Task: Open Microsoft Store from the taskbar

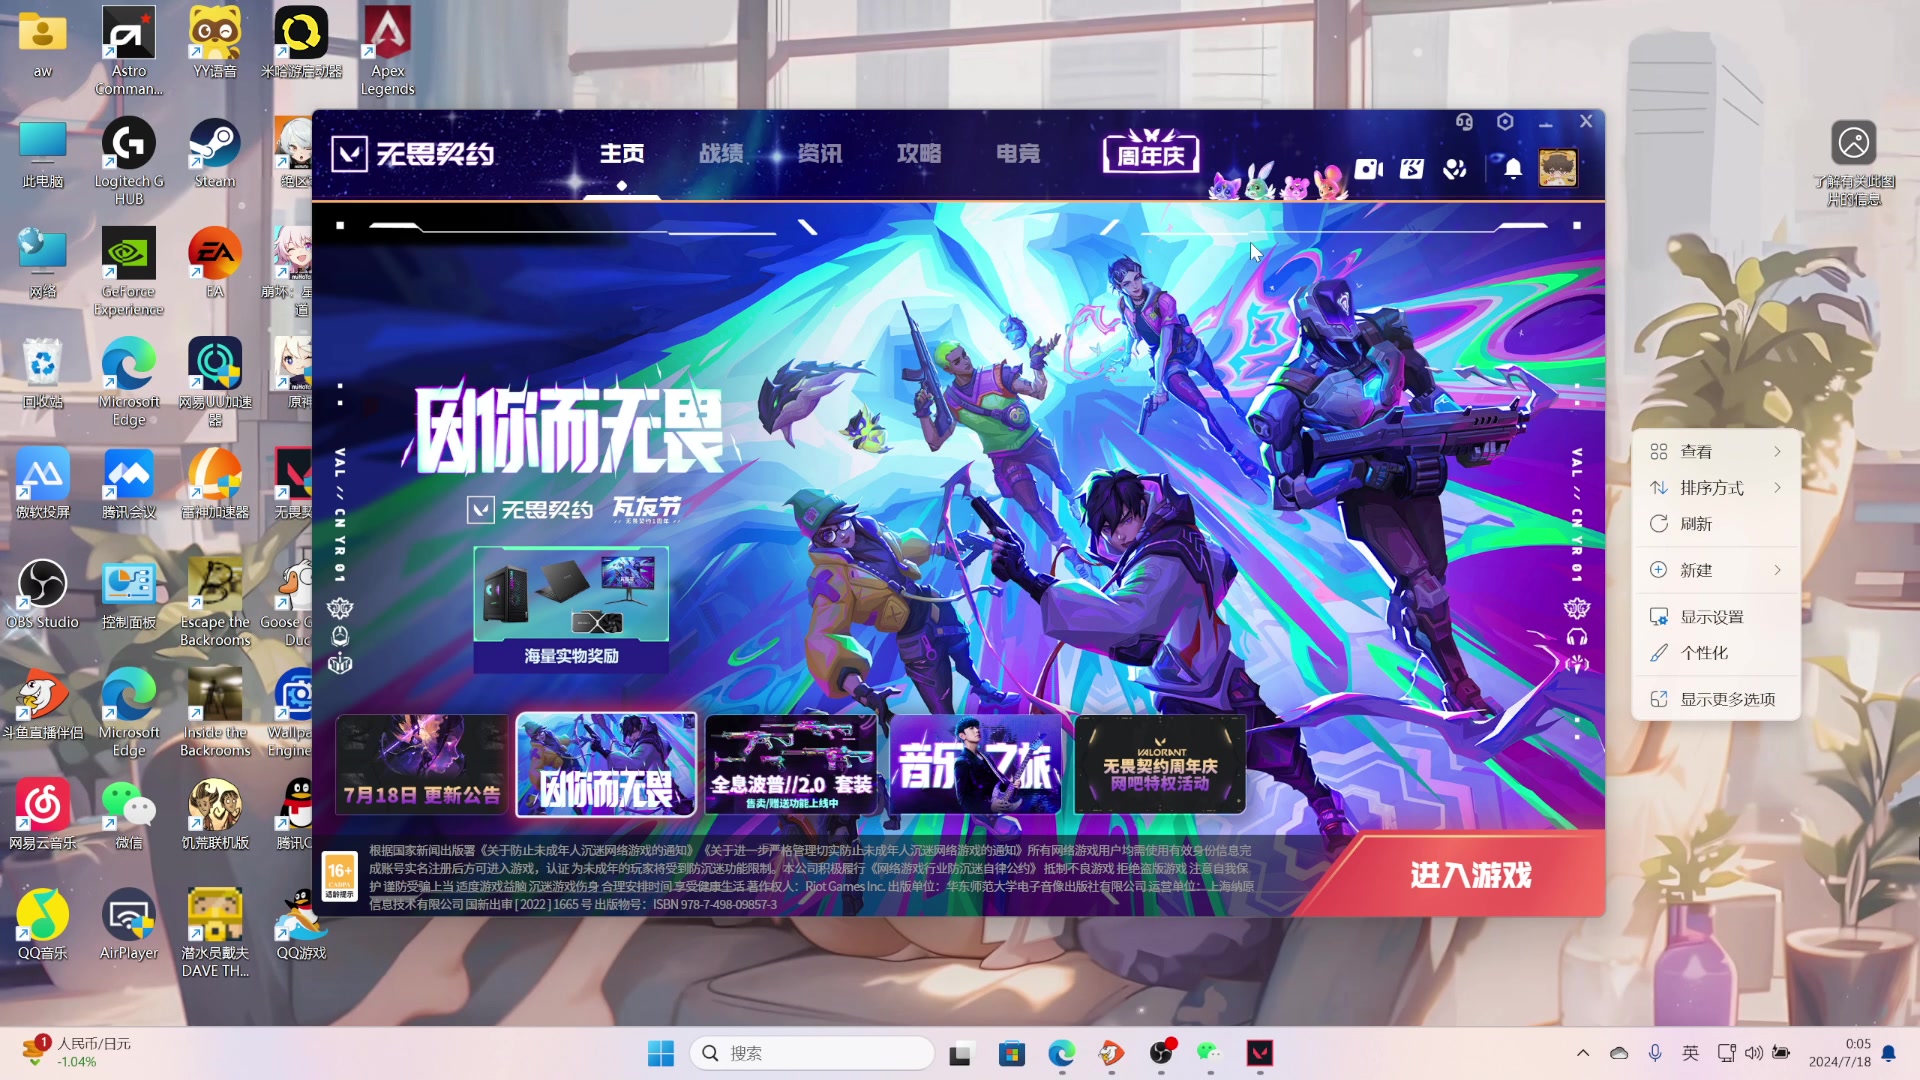Action: [x=1011, y=1053]
